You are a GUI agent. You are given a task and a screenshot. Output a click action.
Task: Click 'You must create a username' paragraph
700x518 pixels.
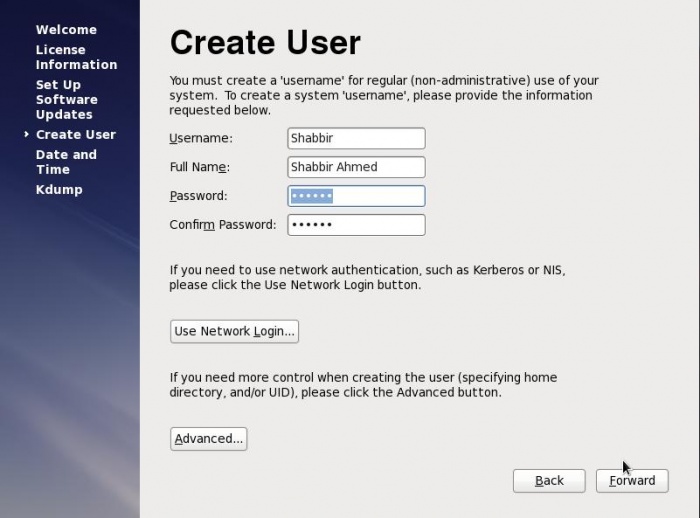tap(383, 95)
